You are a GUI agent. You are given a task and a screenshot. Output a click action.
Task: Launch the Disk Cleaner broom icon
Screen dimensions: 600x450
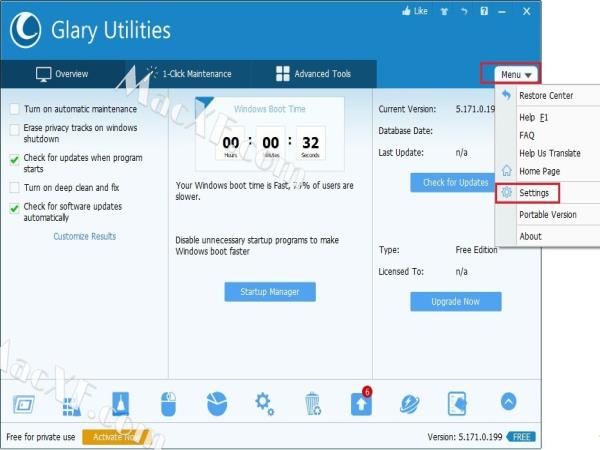point(121,403)
